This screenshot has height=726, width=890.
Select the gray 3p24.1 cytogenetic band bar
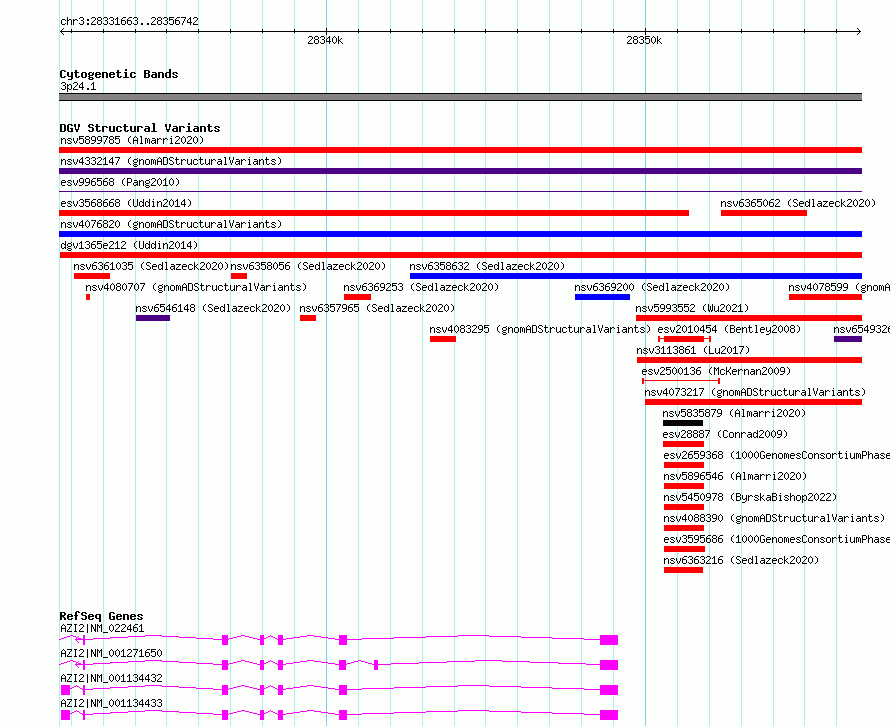460,97
